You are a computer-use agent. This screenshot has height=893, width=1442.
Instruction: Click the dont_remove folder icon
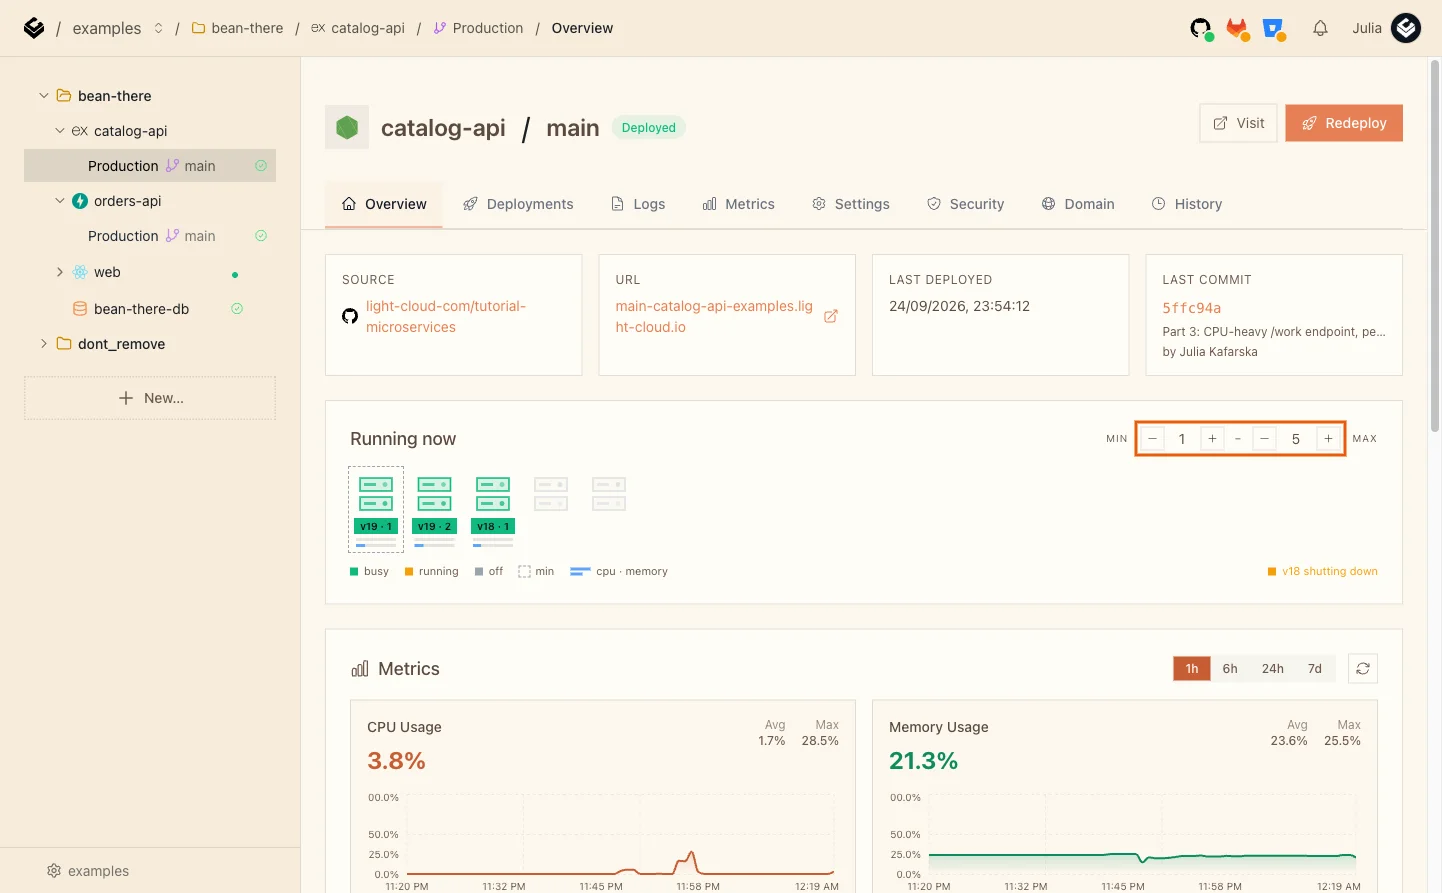click(x=64, y=344)
